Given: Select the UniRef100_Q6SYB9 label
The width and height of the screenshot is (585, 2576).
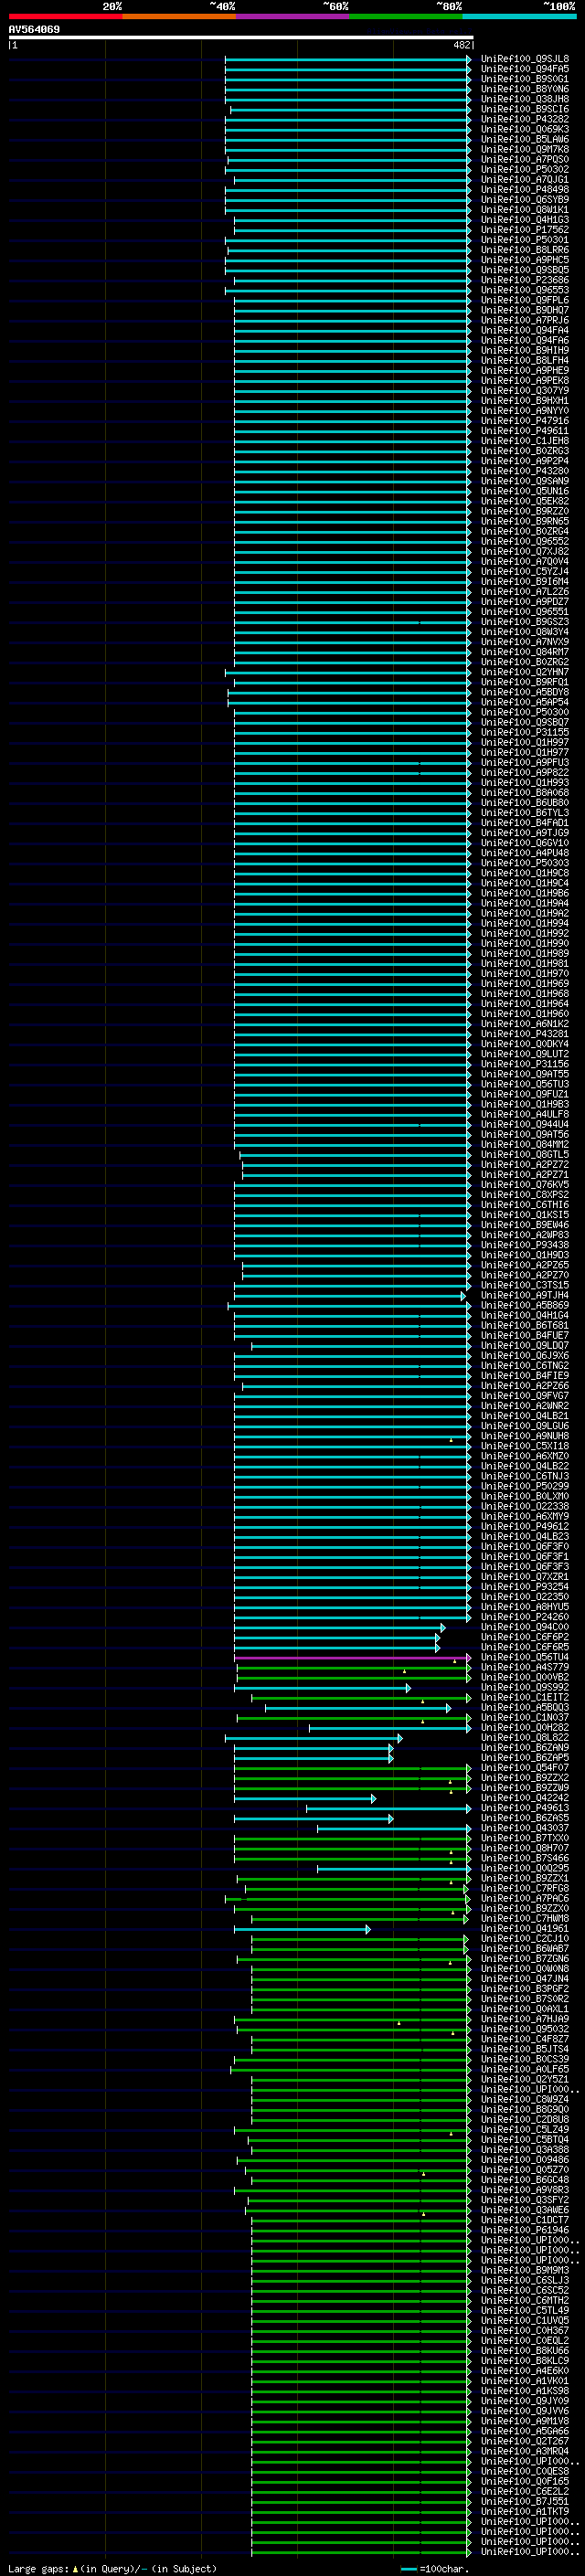Looking at the screenshot, I should (x=525, y=199).
